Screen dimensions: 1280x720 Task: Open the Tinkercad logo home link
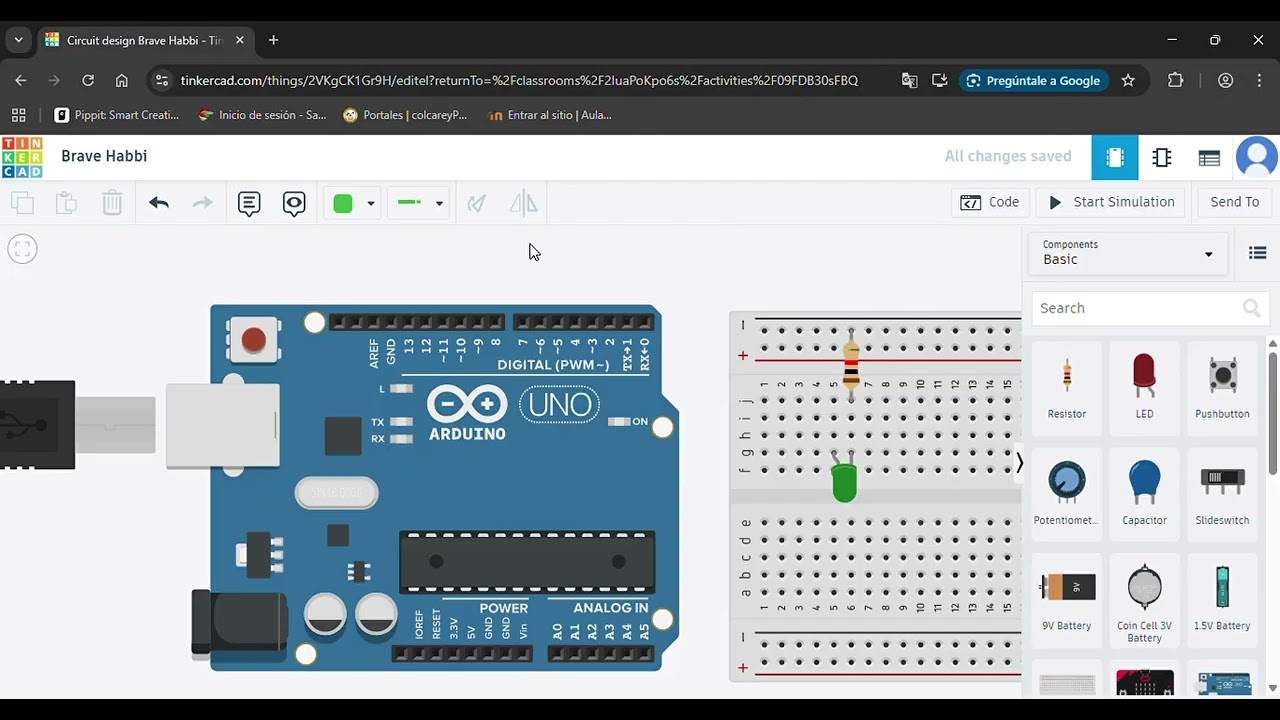point(22,157)
